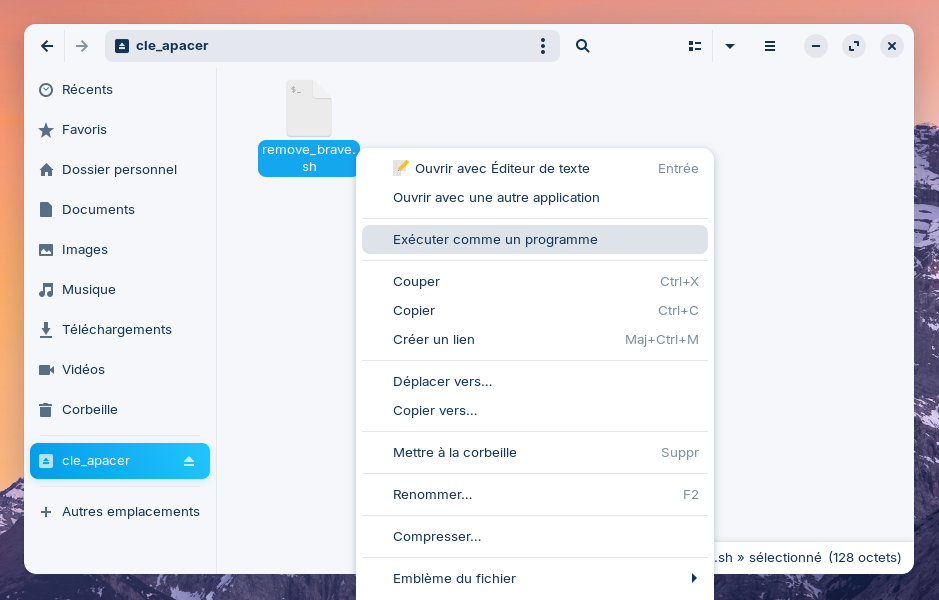Choose Copier vers... in the context menu
This screenshot has height=600, width=939.
[535, 411]
